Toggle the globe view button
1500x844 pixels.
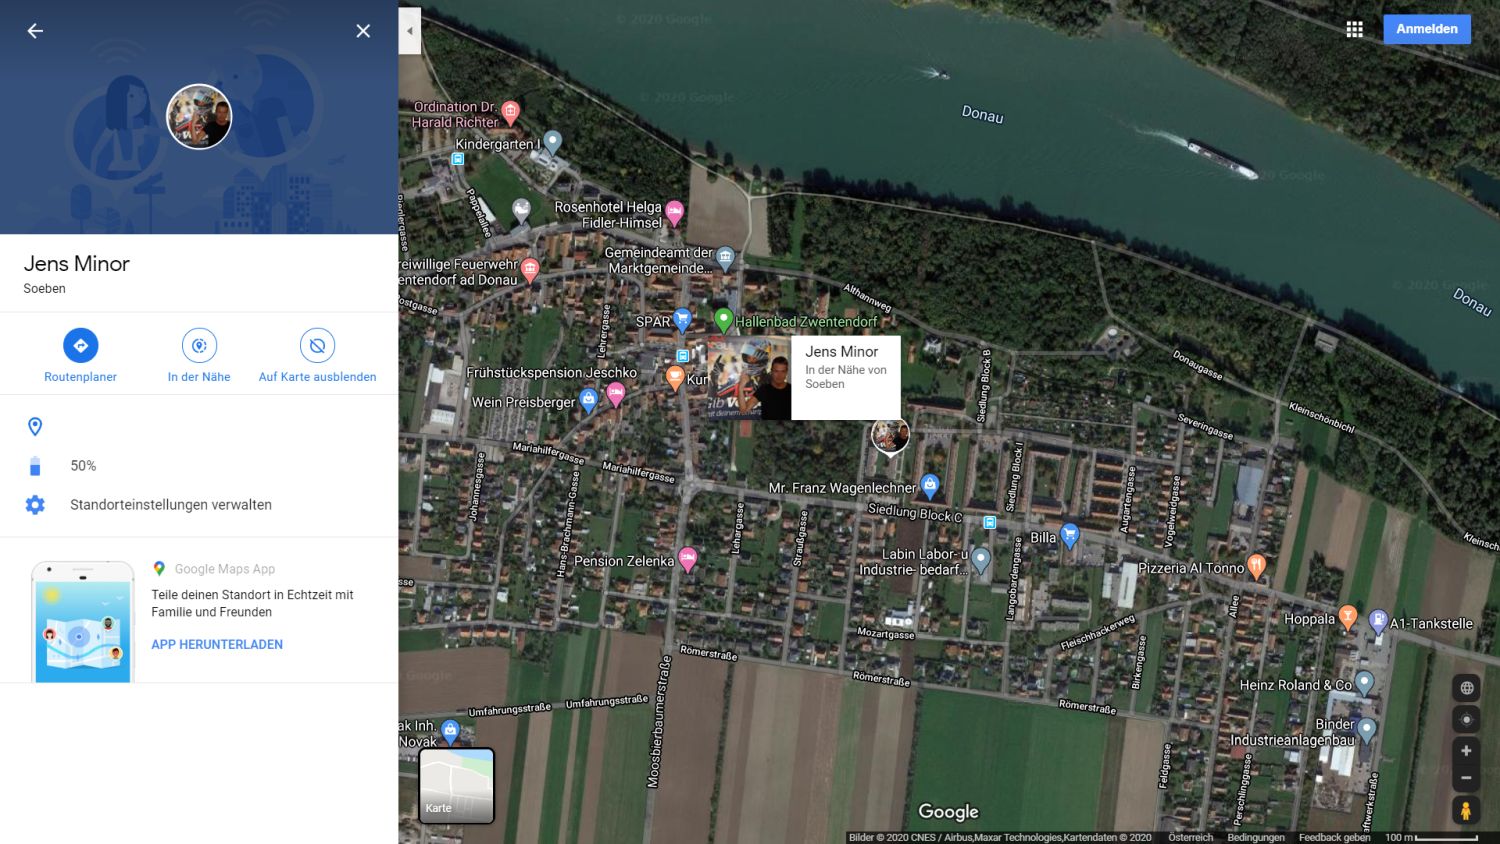(x=1466, y=688)
